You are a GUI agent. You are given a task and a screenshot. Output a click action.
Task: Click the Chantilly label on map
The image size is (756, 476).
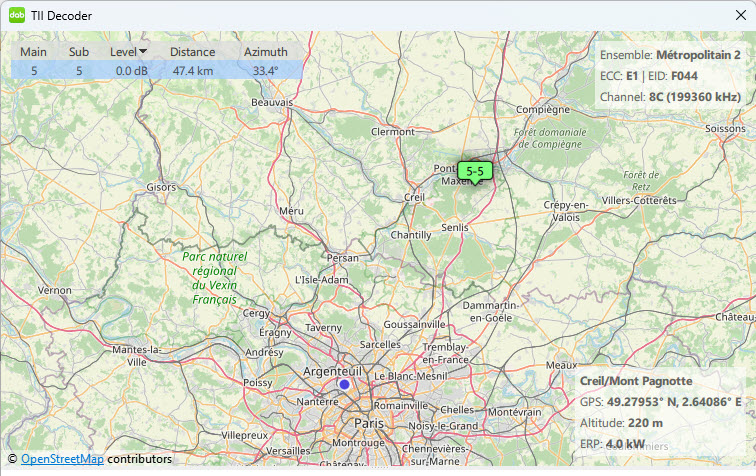pos(411,235)
